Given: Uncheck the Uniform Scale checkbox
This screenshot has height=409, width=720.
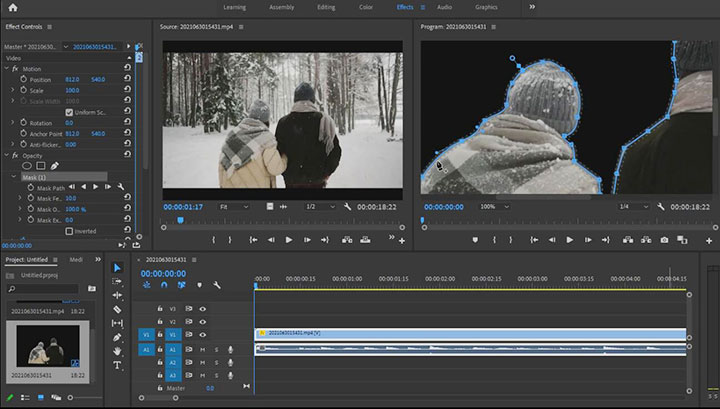Looking at the screenshot, I should 69,112.
